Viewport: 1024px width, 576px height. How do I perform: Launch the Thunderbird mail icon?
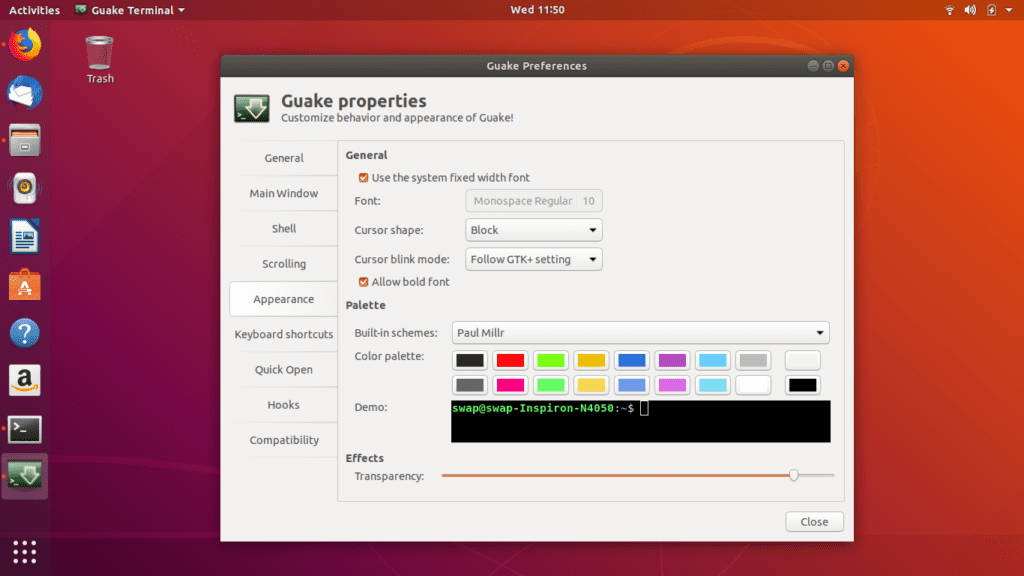[x=23, y=93]
